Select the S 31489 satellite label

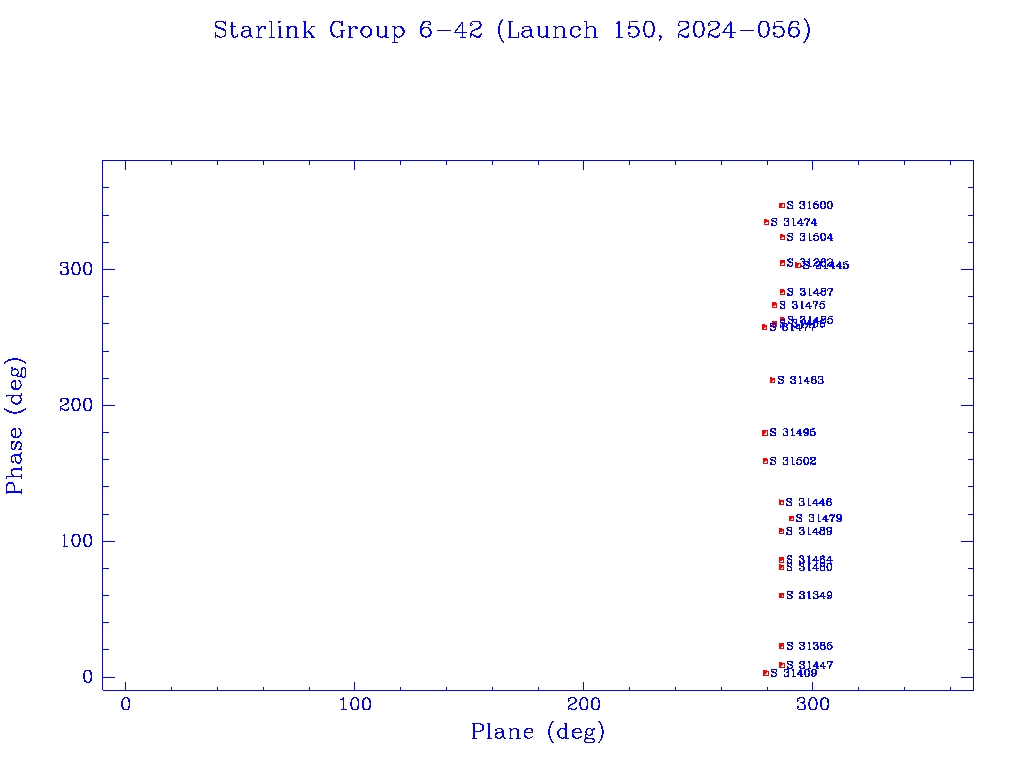coord(809,531)
